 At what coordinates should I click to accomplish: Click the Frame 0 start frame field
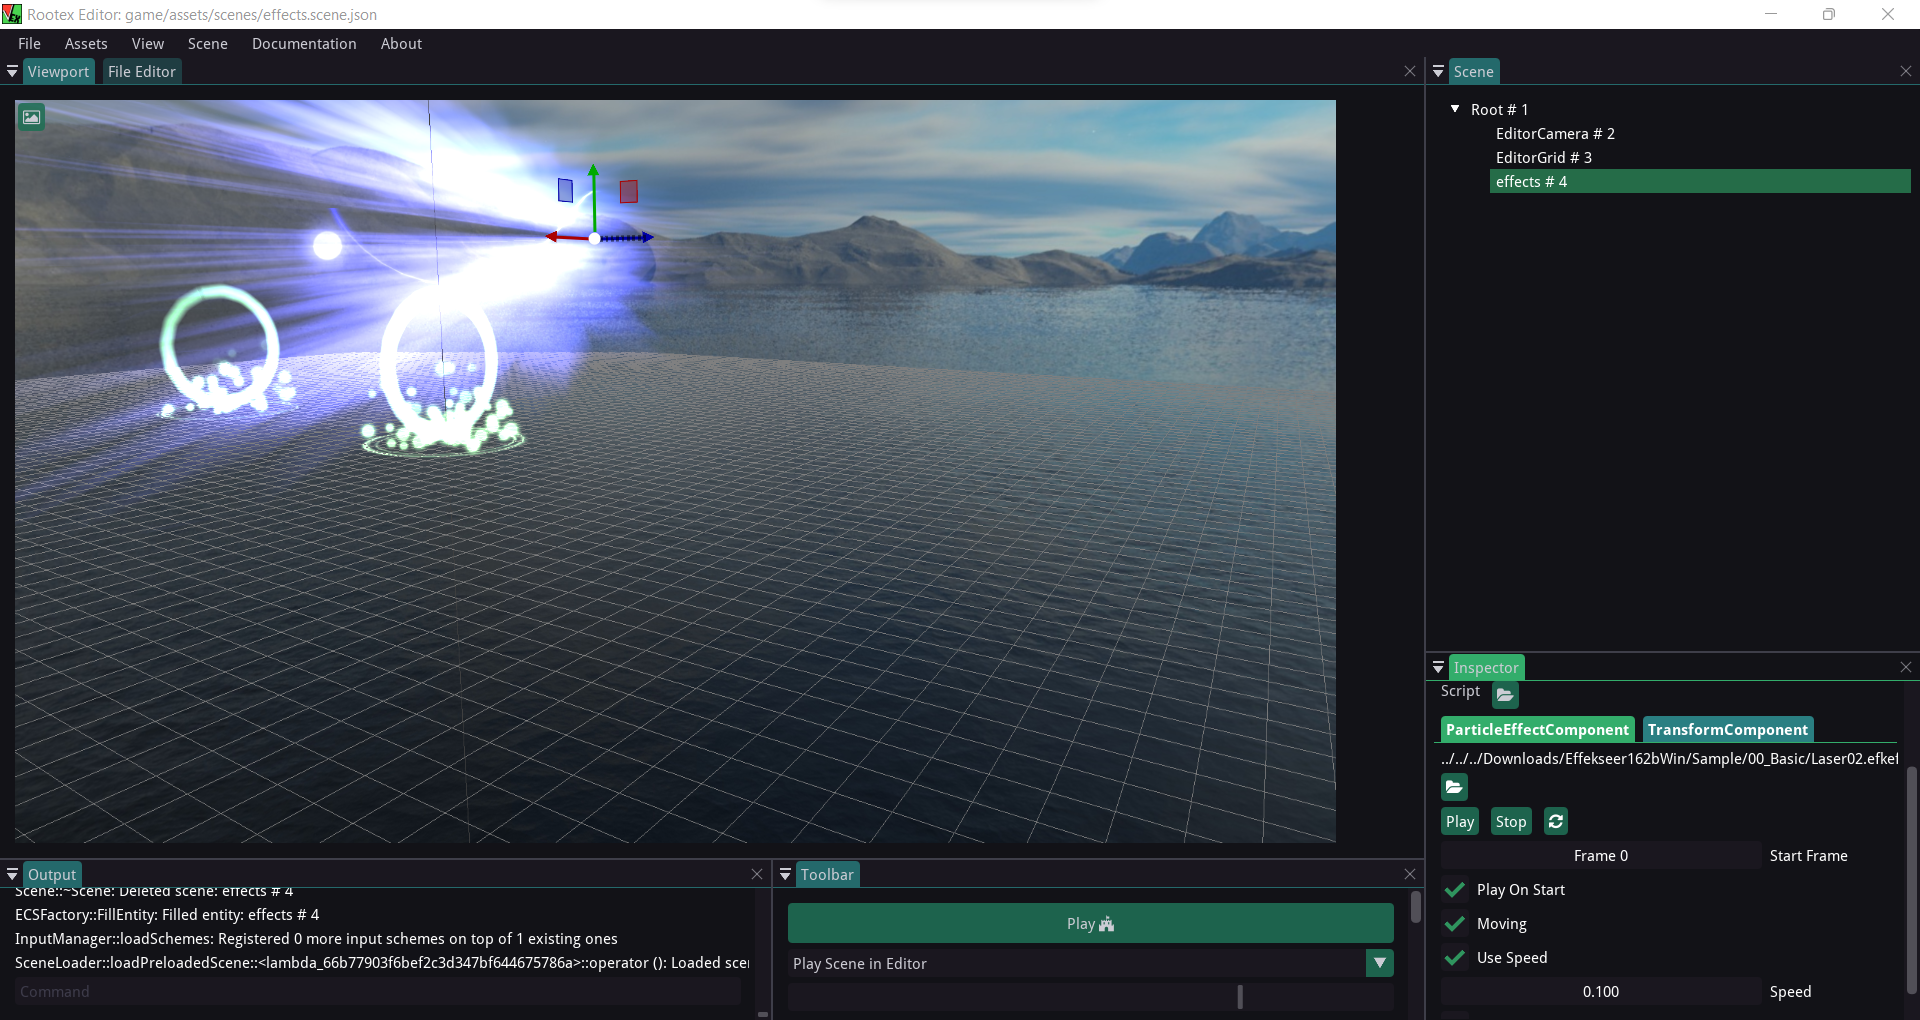(x=1600, y=855)
